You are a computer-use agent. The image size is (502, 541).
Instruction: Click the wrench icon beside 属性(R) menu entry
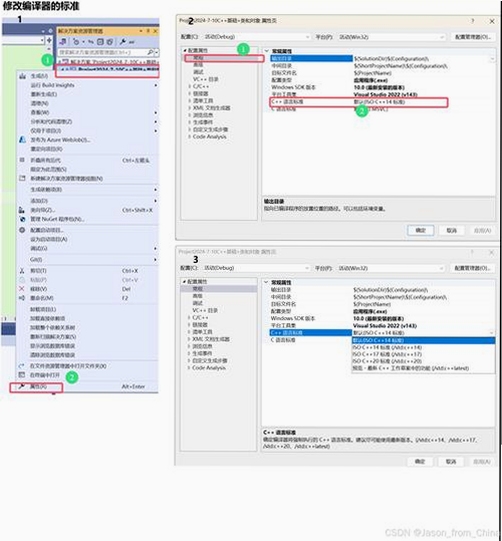point(21,386)
